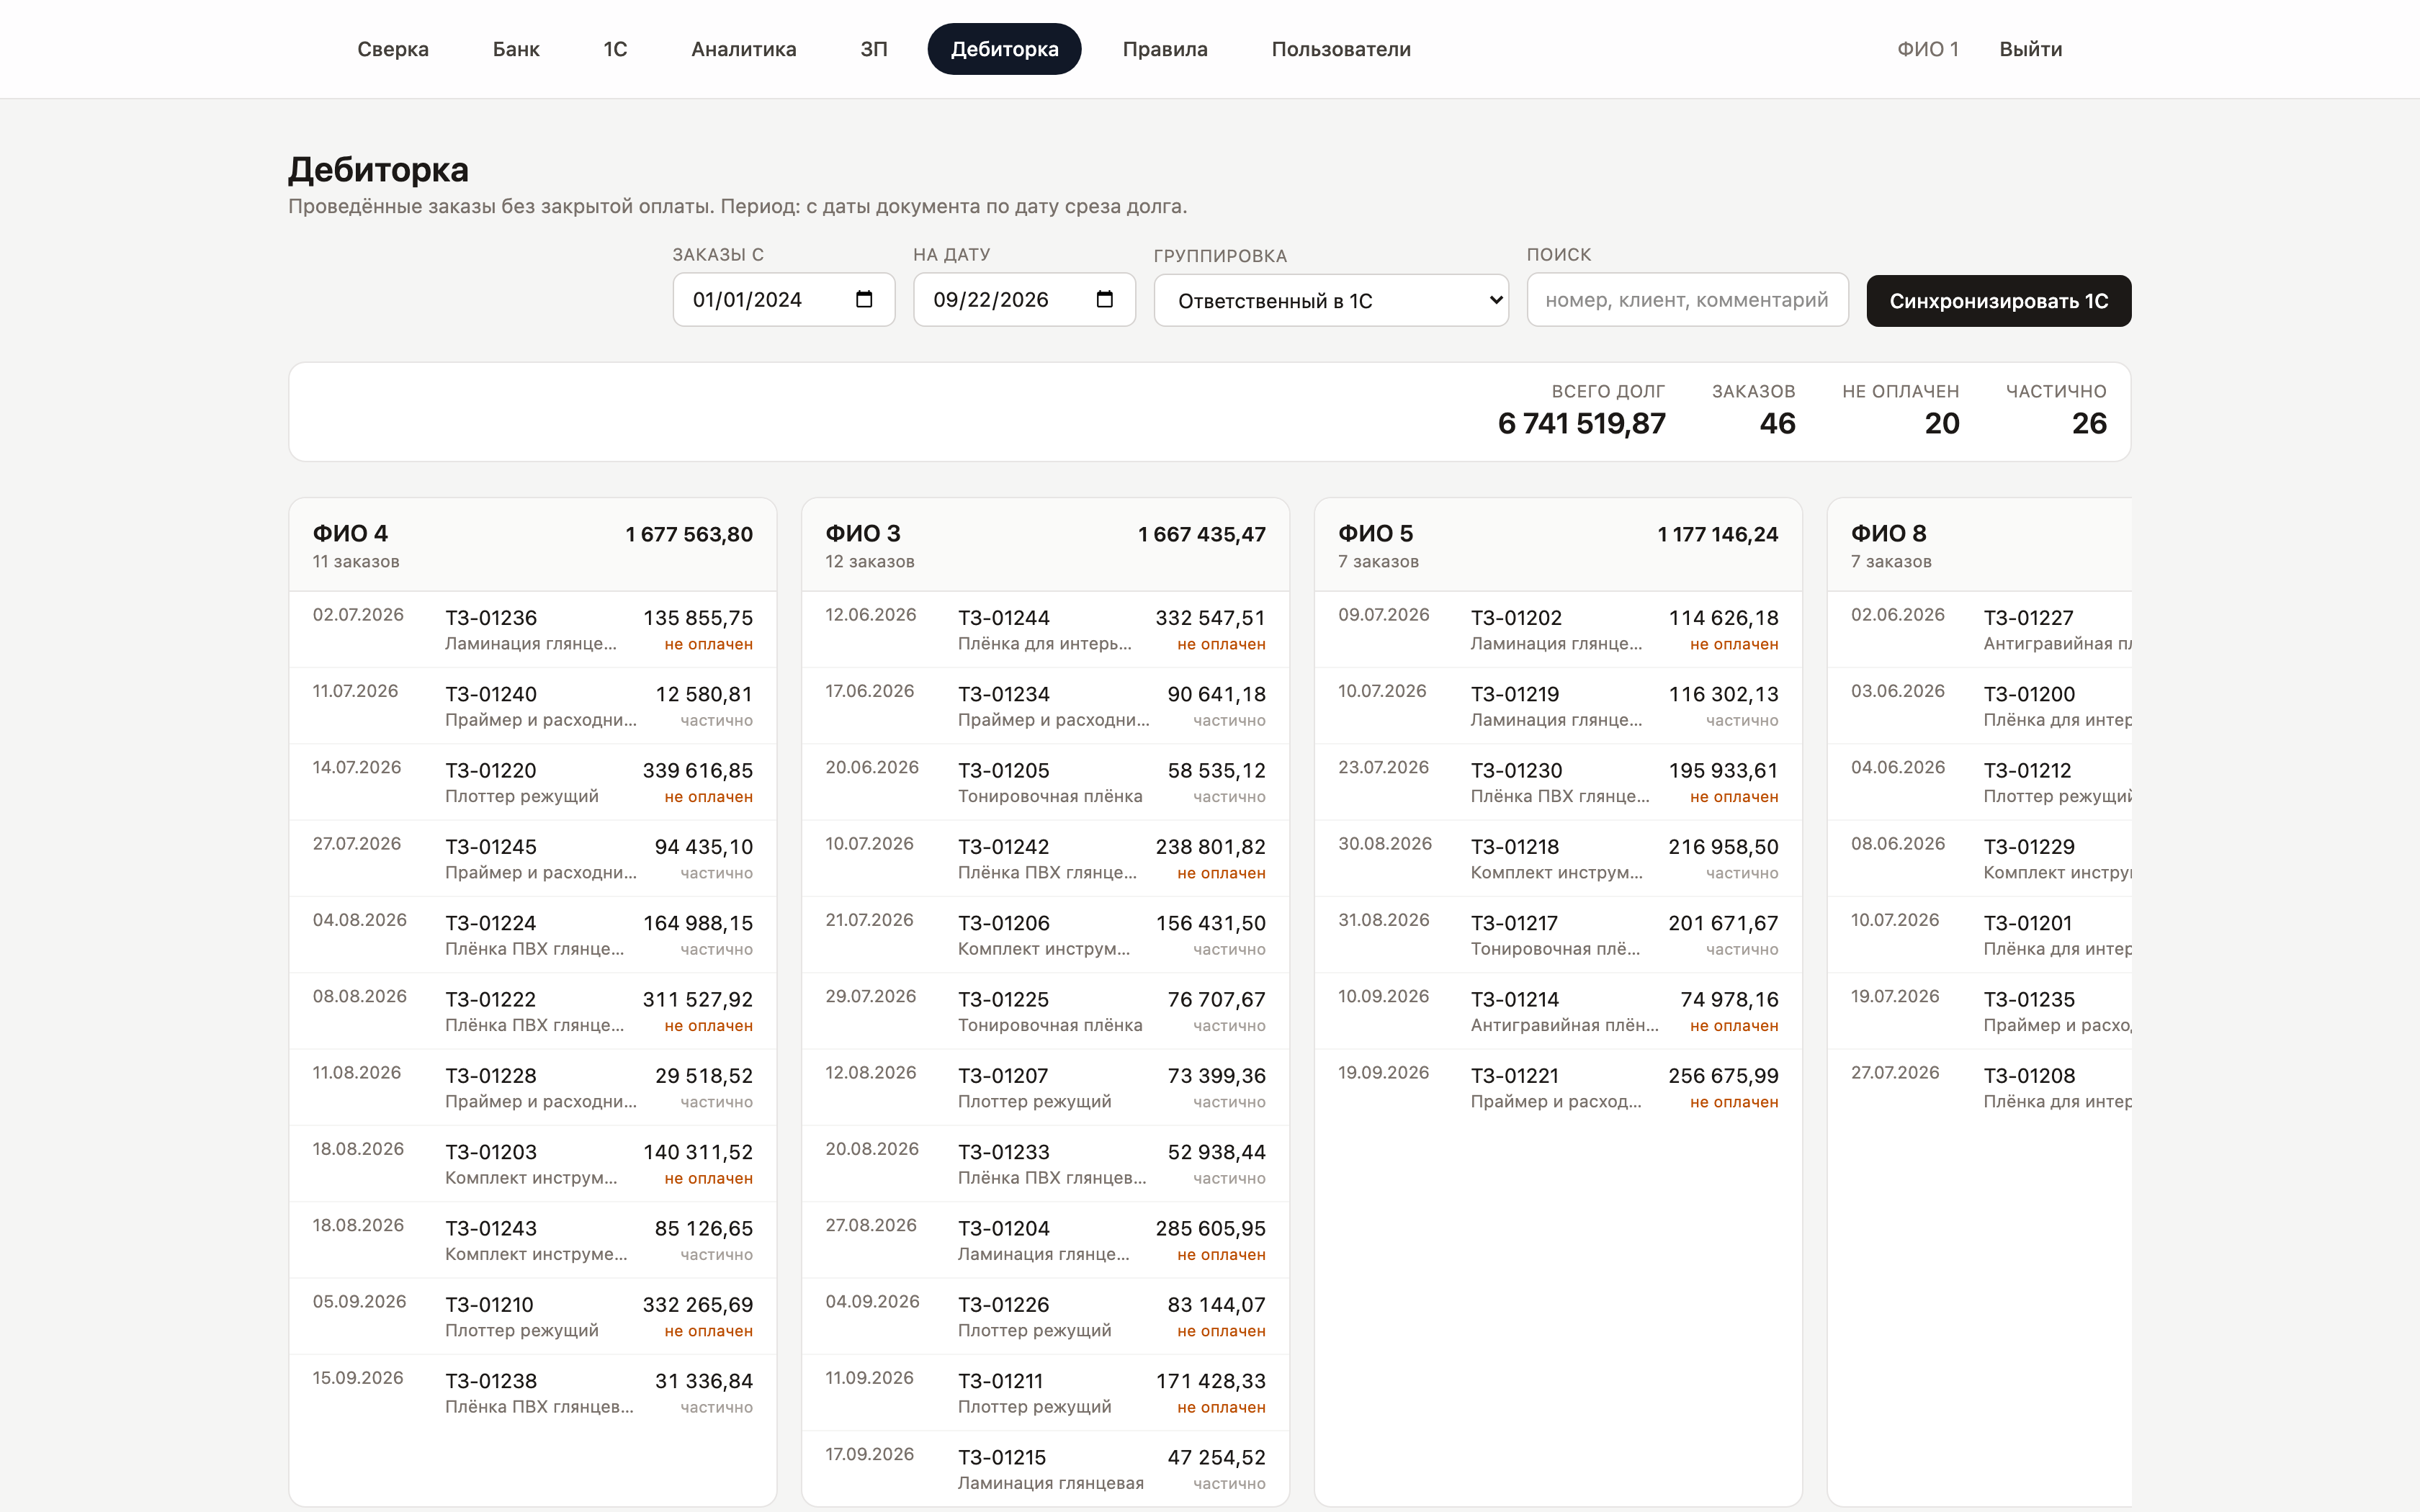
Task: Select order ТЗ-01206 row
Action: click(x=1045, y=934)
